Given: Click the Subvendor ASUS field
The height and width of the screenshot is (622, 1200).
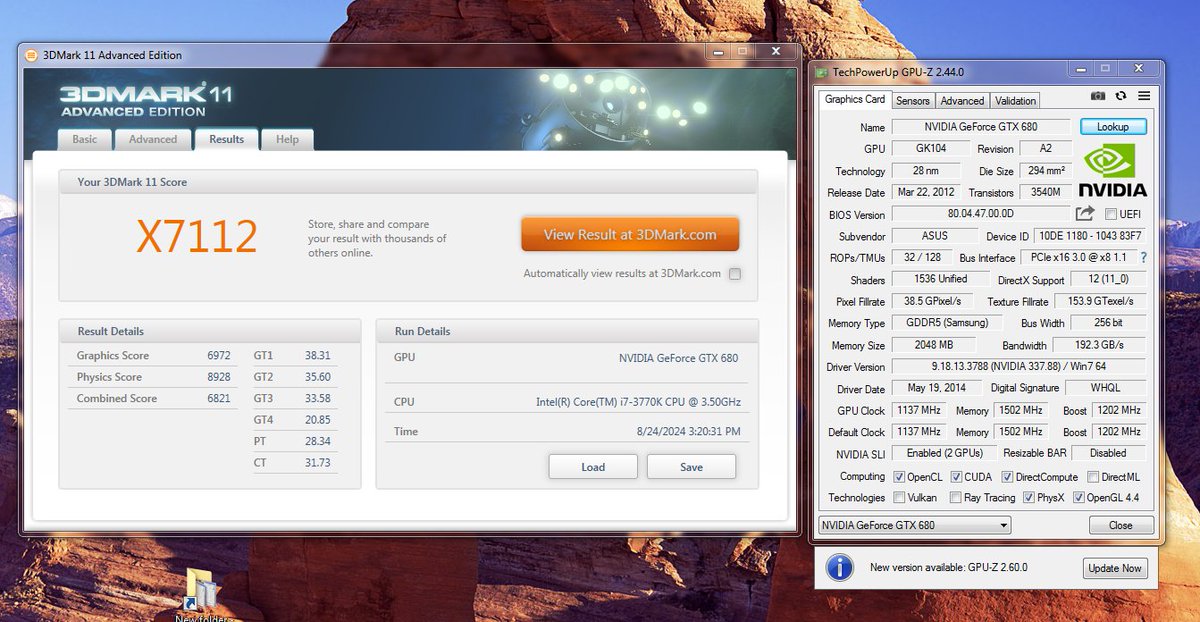Looking at the screenshot, I should point(934,236).
